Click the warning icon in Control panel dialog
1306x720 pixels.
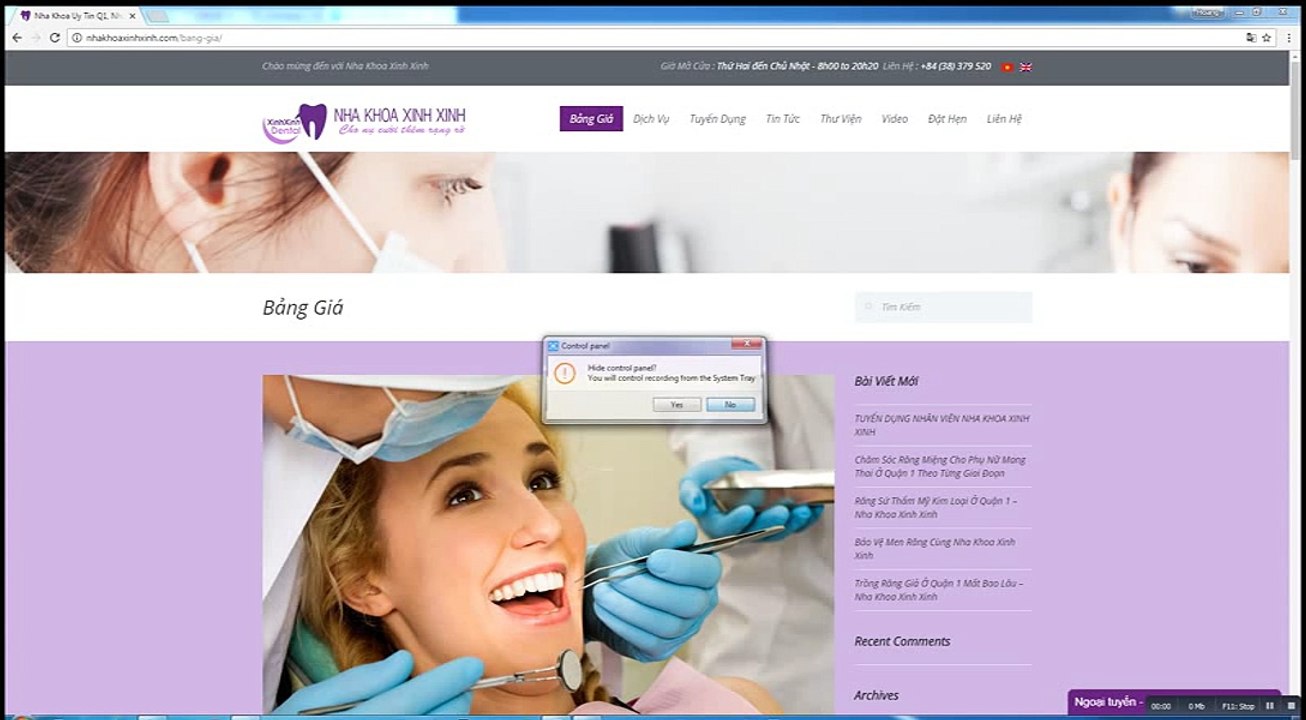click(x=565, y=373)
